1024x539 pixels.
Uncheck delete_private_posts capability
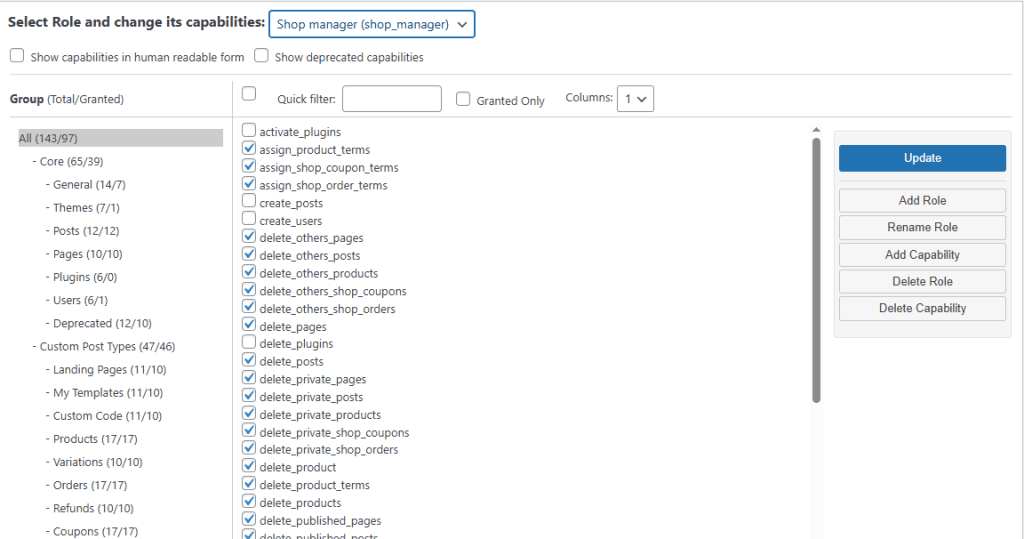click(x=249, y=395)
